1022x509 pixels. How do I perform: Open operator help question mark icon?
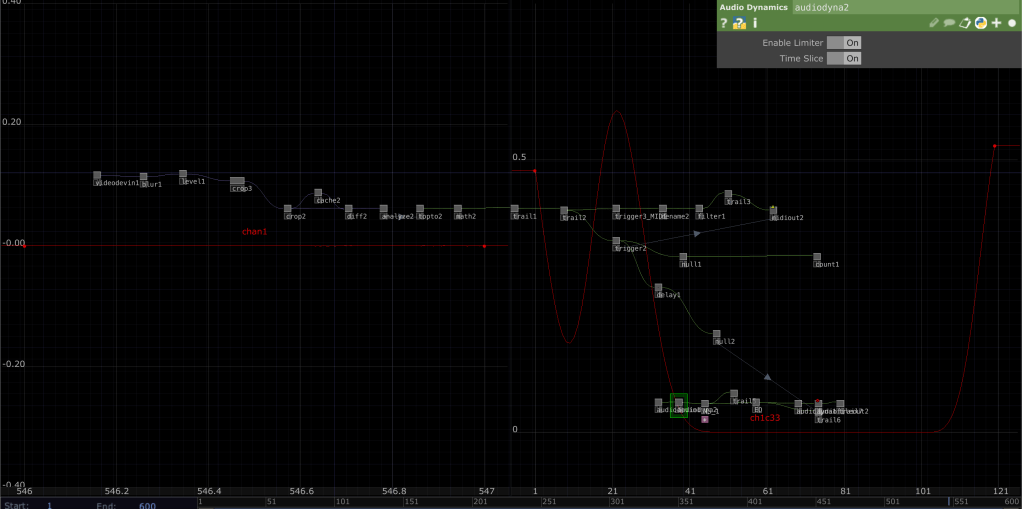(724, 23)
